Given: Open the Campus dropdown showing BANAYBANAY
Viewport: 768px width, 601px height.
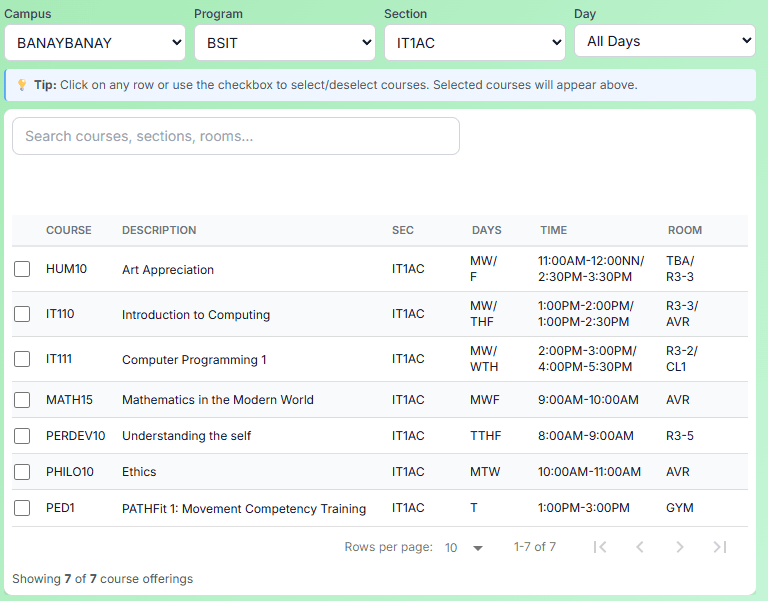Looking at the screenshot, I should click(95, 43).
